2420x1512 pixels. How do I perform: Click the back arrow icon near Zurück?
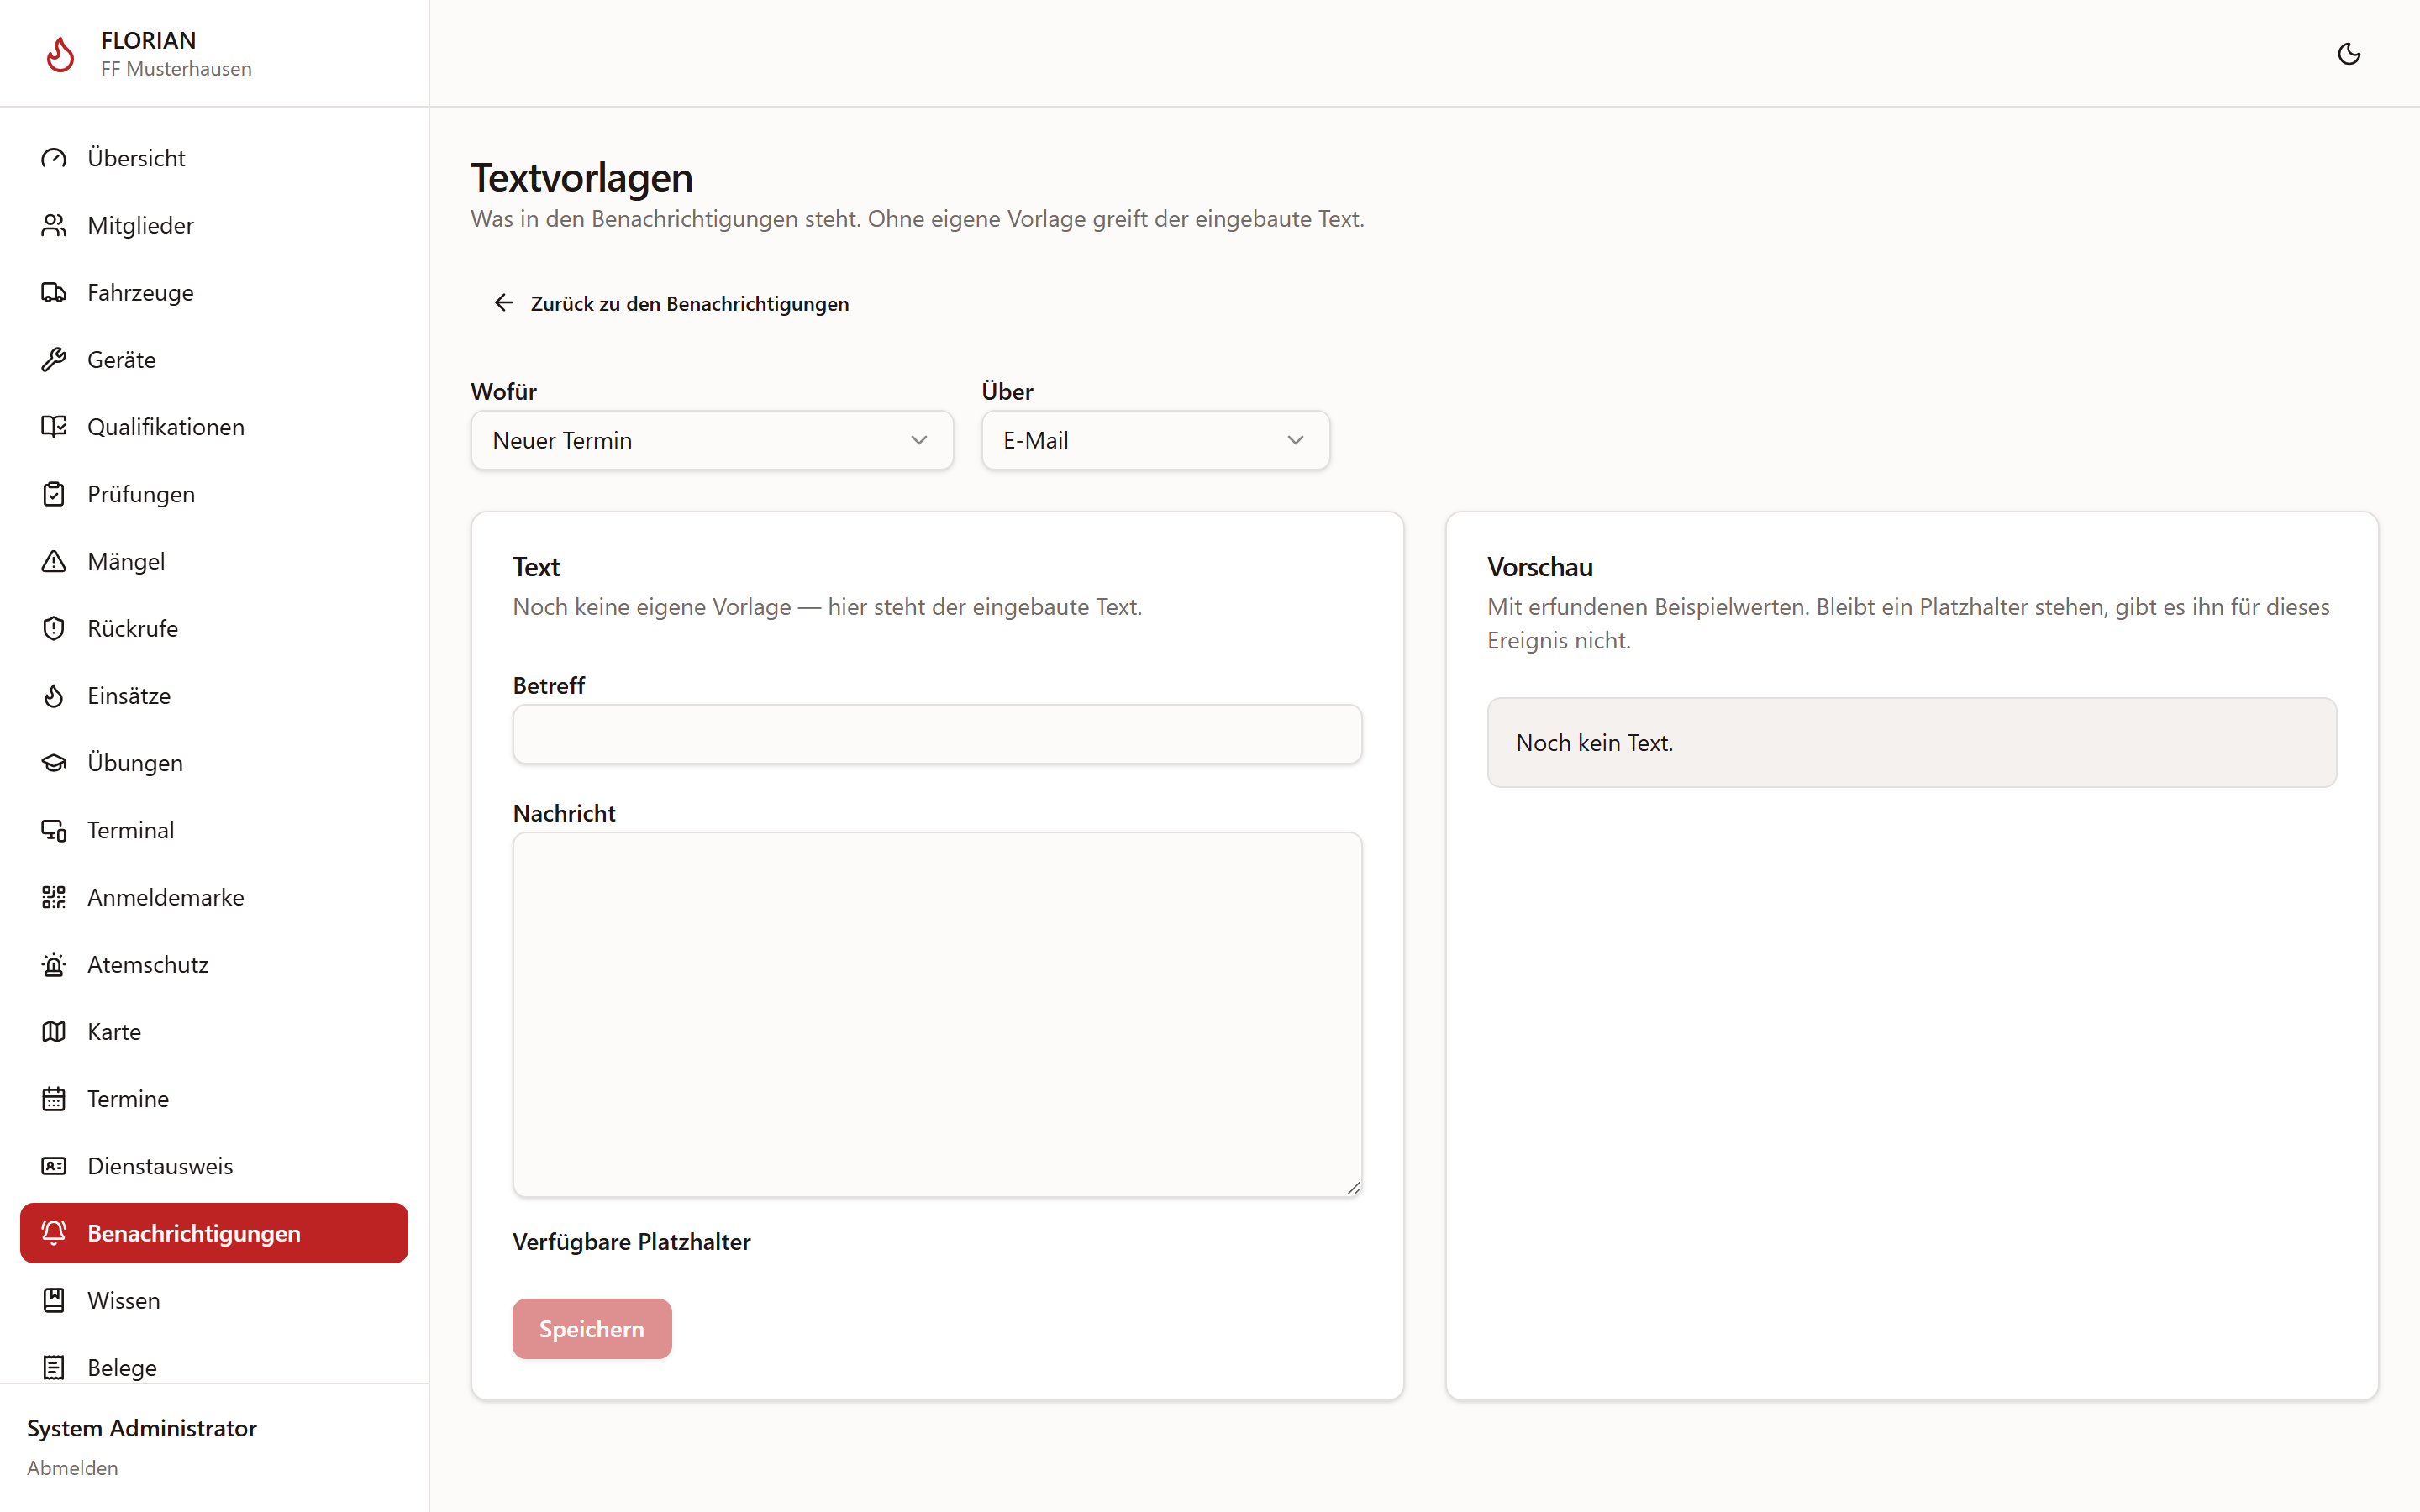click(x=504, y=303)
